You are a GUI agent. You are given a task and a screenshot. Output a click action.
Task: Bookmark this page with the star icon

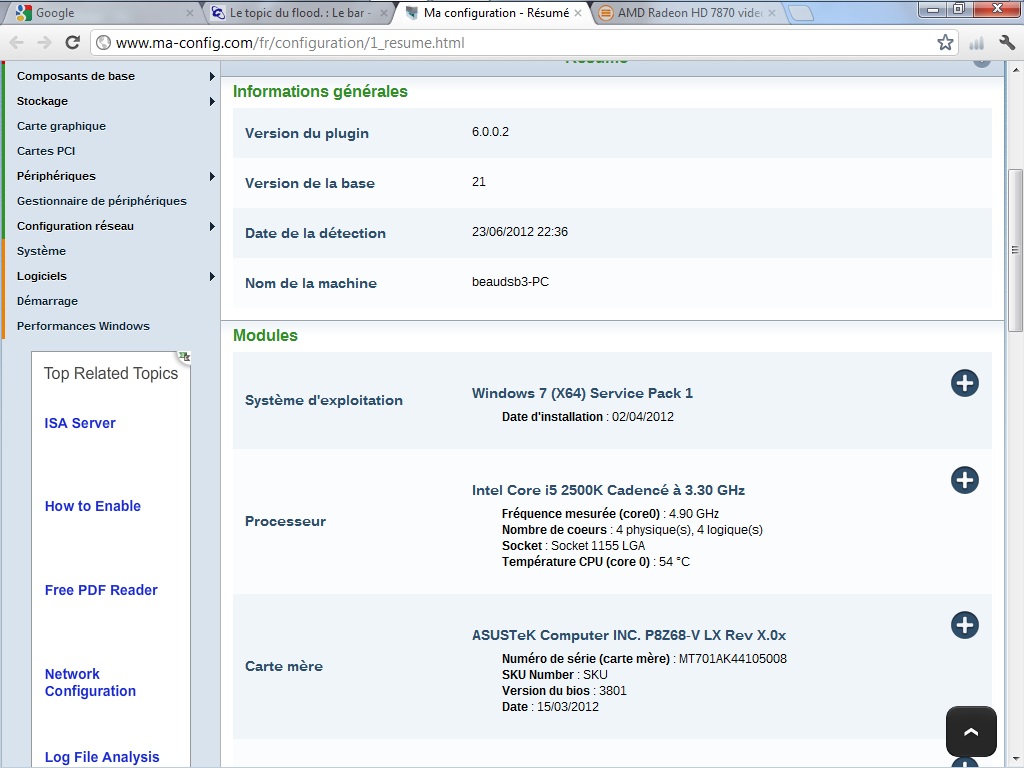pyautogui.click(x=945, y=43)
